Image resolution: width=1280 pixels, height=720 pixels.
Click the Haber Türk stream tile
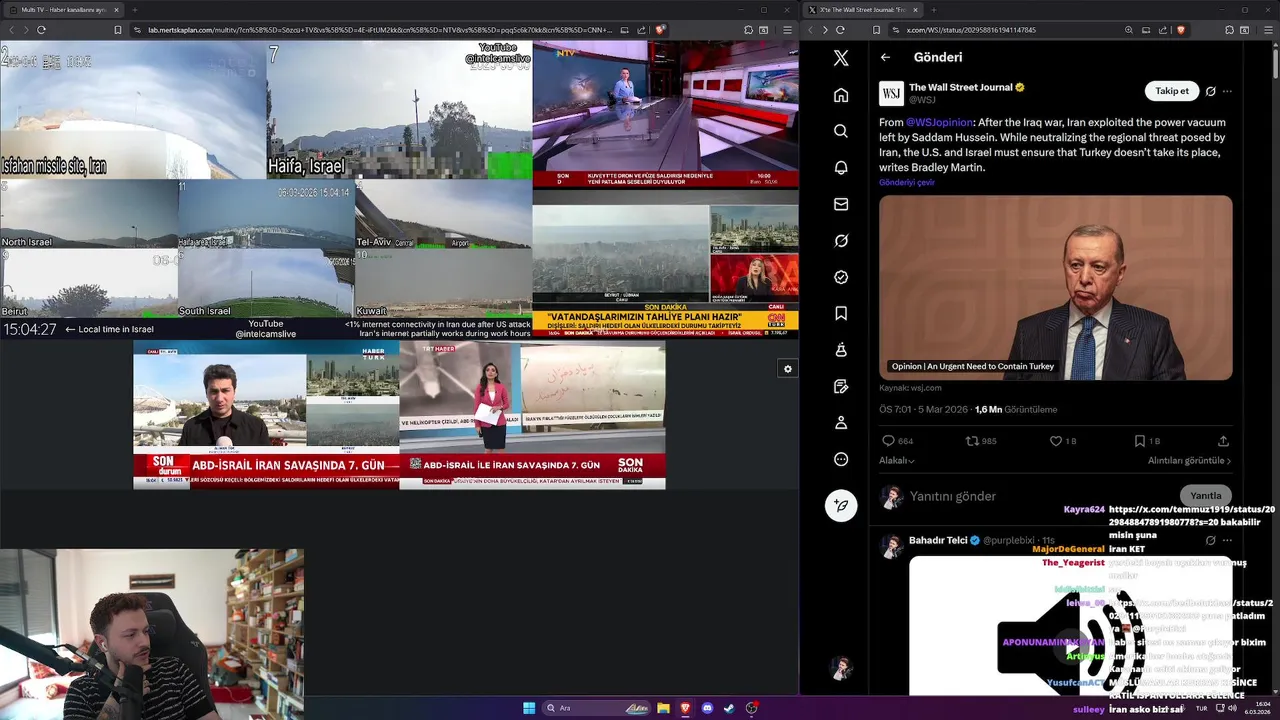point(266,415)
